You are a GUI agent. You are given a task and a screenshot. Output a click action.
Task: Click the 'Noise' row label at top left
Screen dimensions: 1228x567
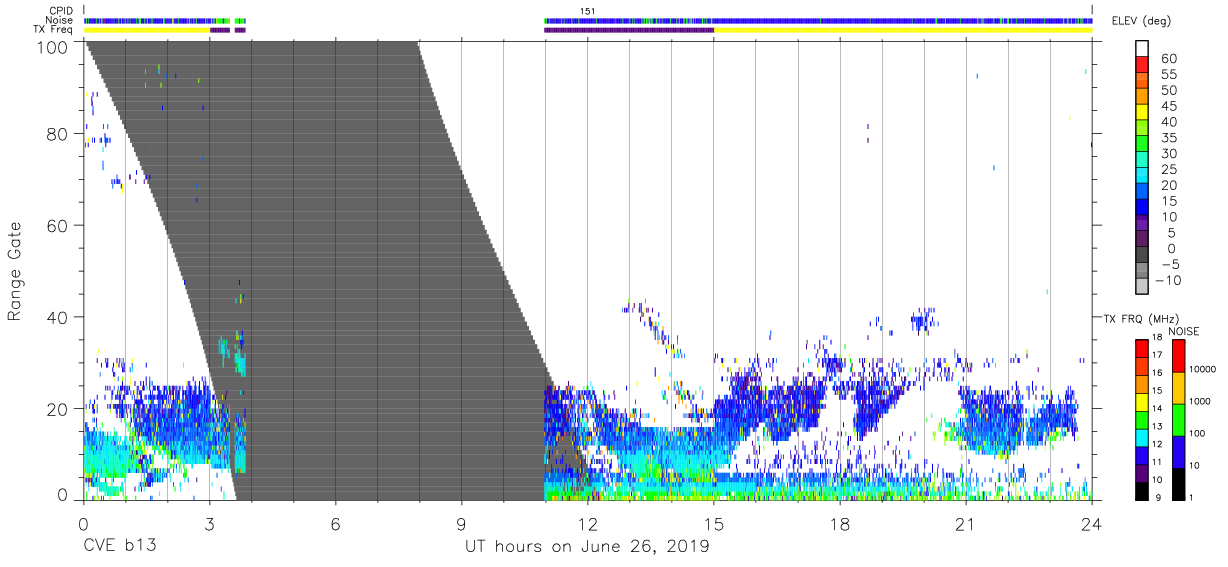(59, 20)
